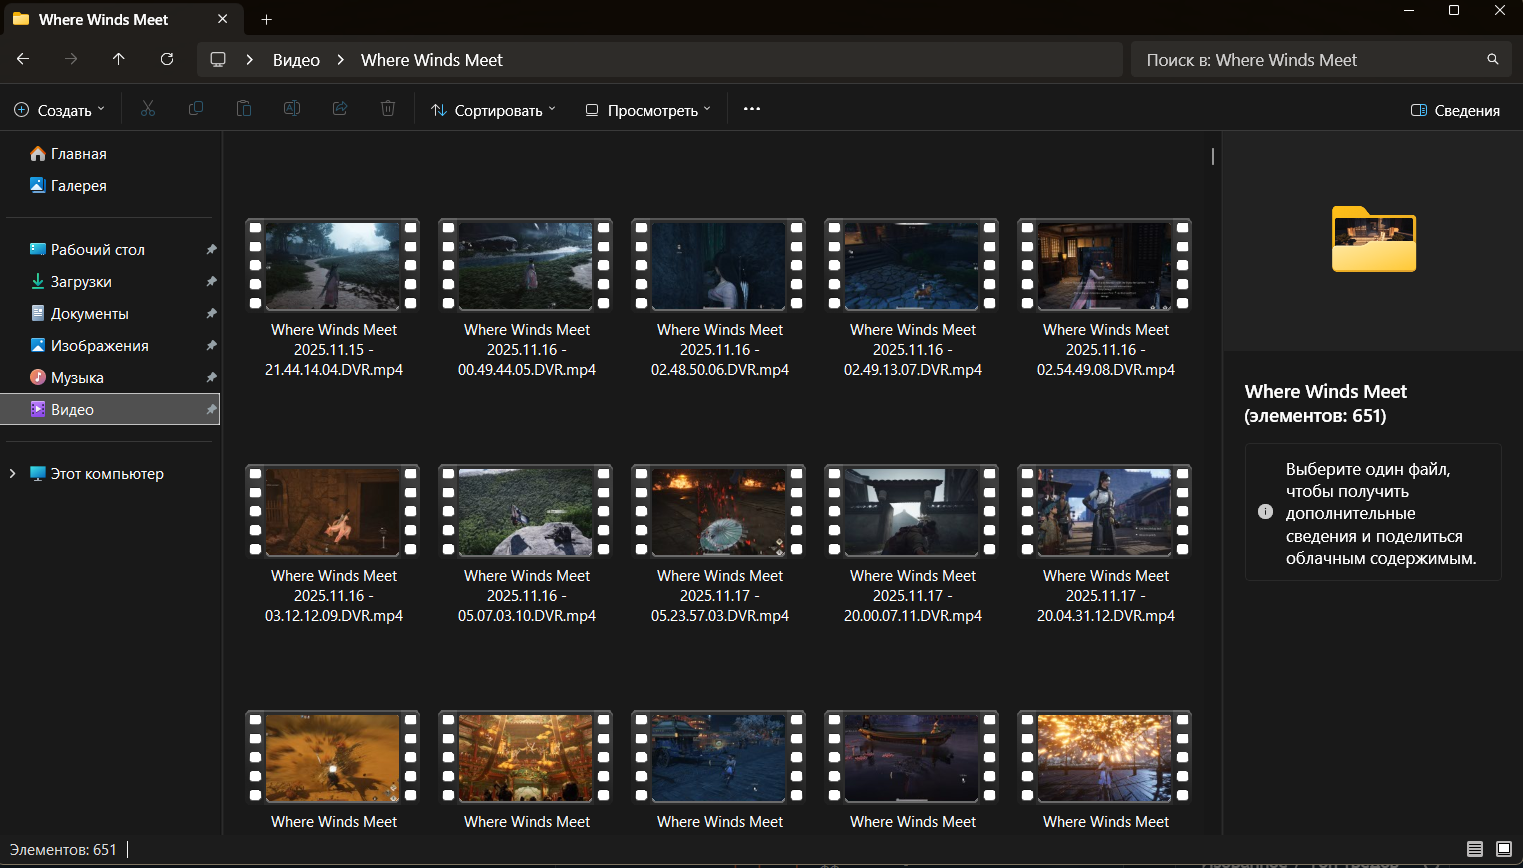Click the Cut scissors icon
The width and height of the screenshot is (1523, 868).
148,109
